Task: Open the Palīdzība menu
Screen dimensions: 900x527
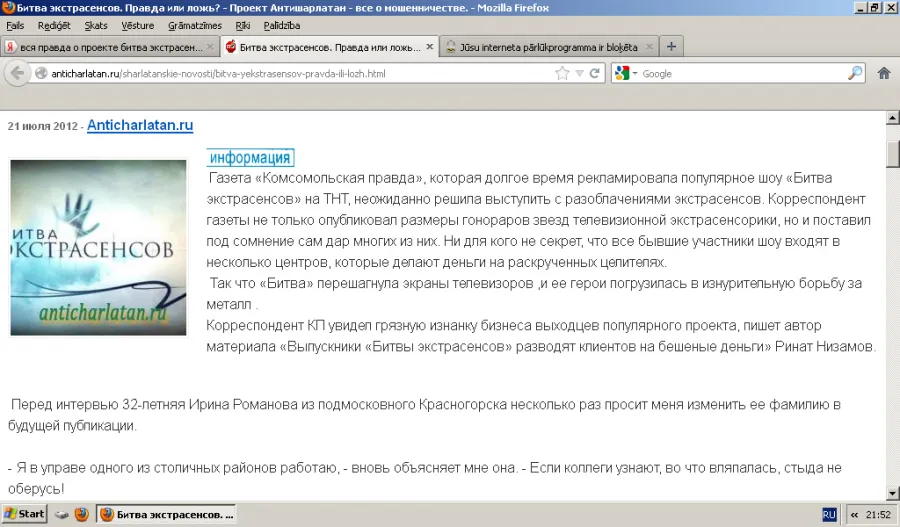Action: (281, 26)
